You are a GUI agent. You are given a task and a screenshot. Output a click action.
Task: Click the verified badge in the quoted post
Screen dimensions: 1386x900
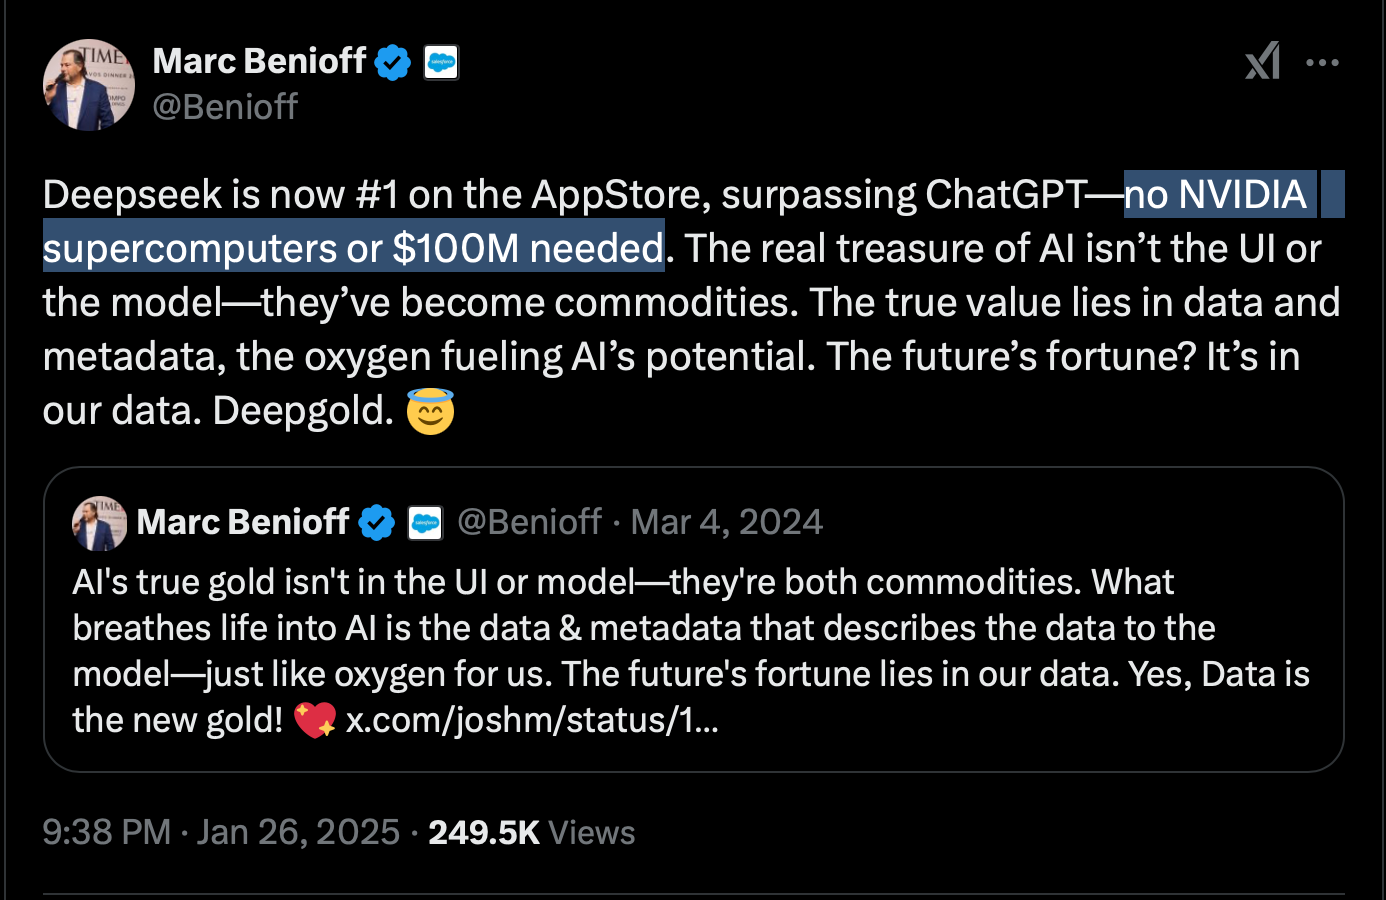coord(377,522)
